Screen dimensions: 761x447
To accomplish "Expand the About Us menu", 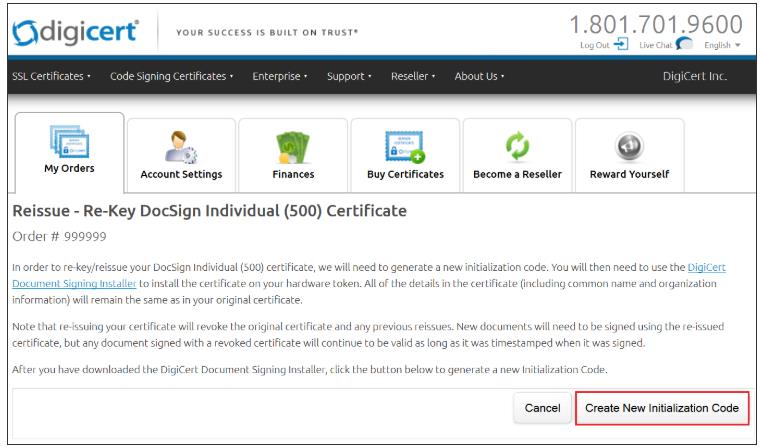I will pos(480,76).
